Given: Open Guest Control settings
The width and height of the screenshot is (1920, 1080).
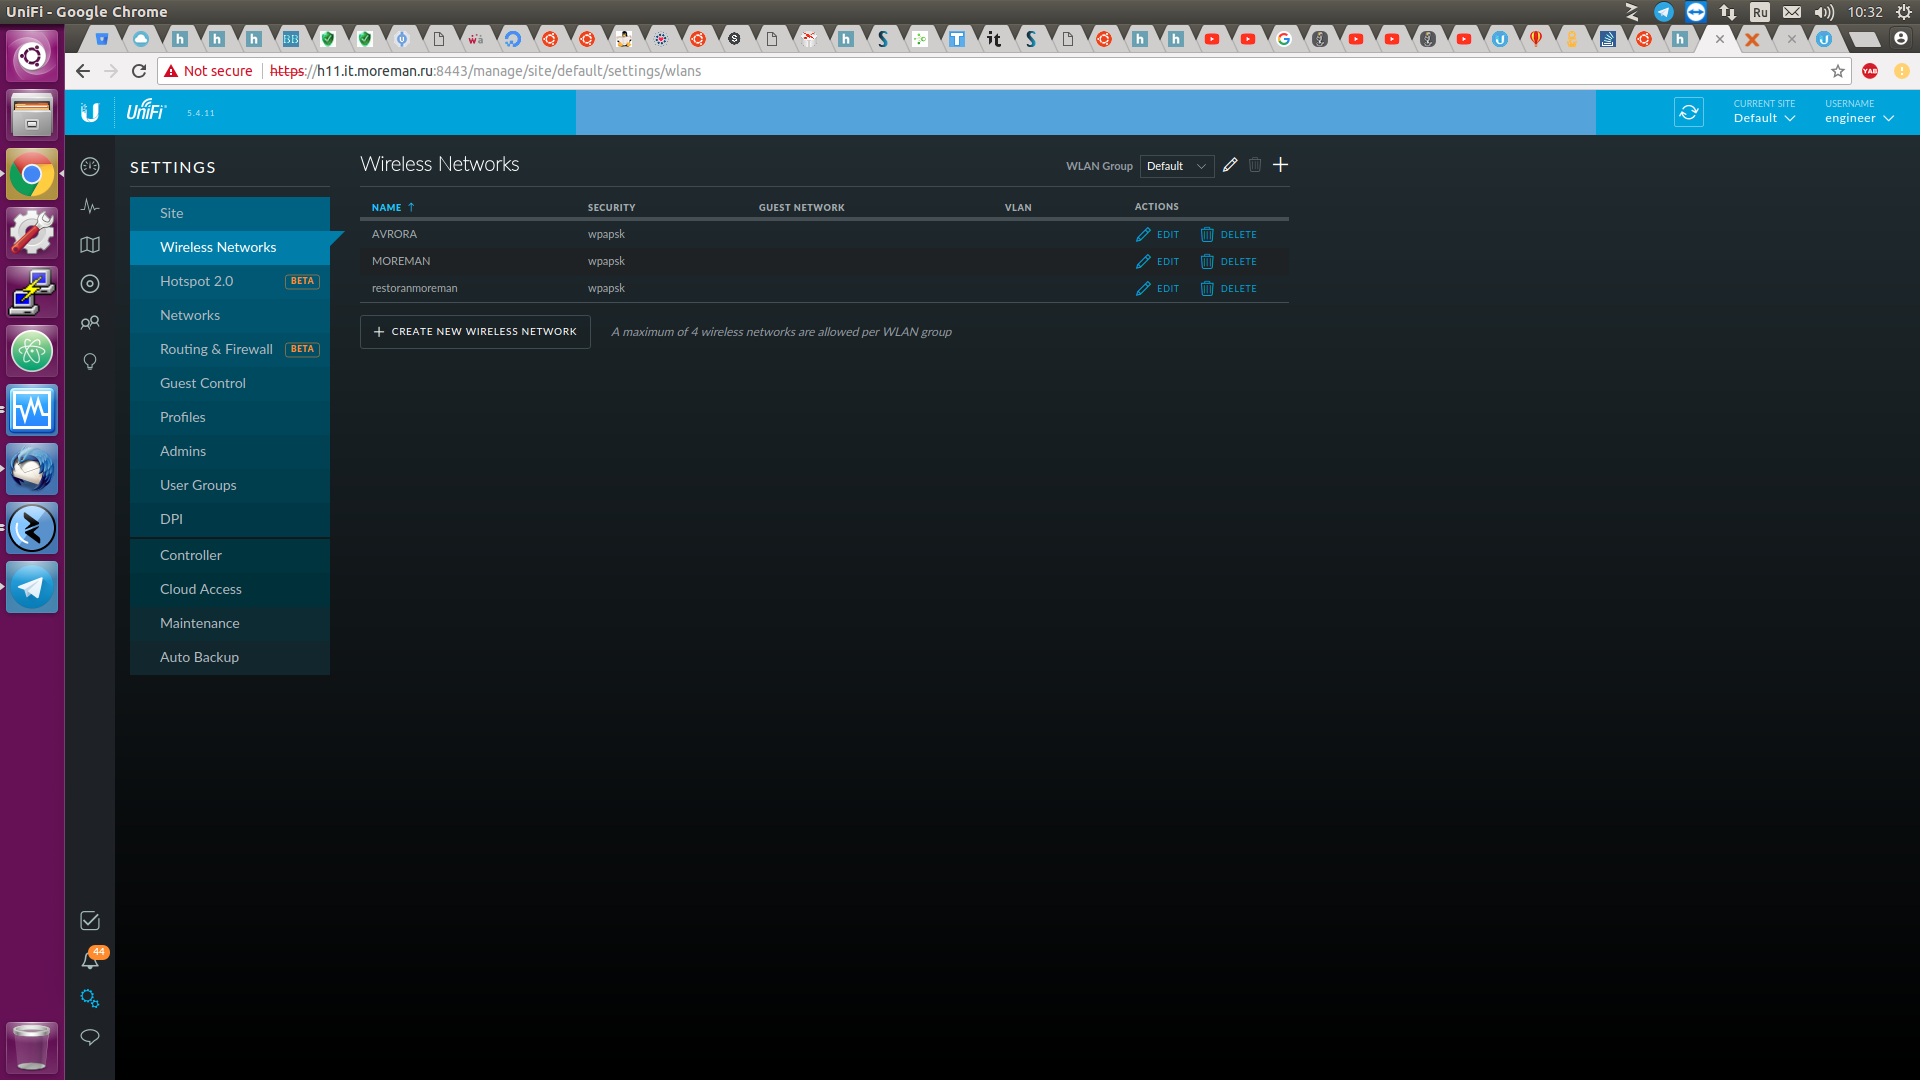Looking at the screenshot, I should click(x=230, y=383).
